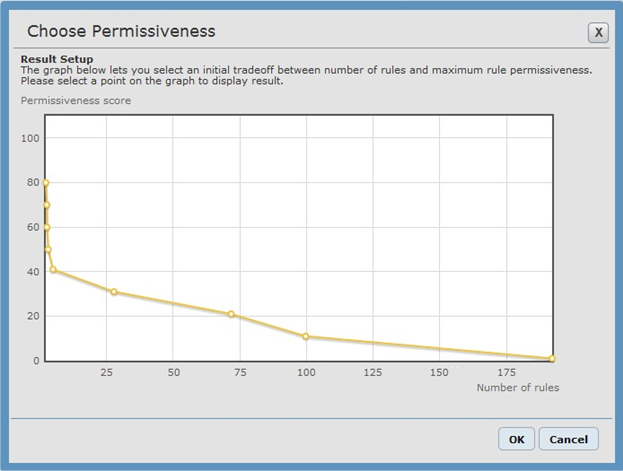This screenshot has width=623, height=471.
Task: Click the "Number of rules" axis label
Action: [517, 387]
